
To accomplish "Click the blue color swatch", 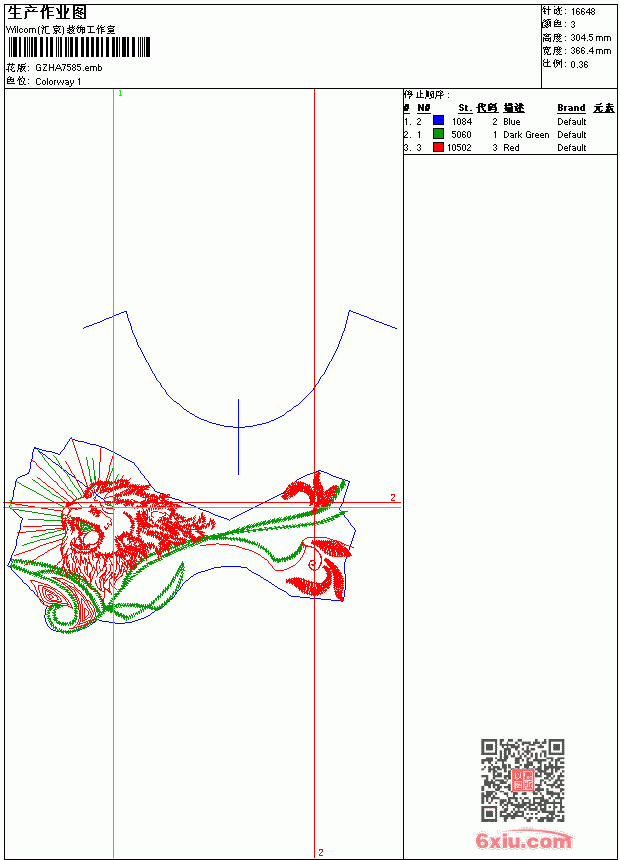I will pos(438,120).
